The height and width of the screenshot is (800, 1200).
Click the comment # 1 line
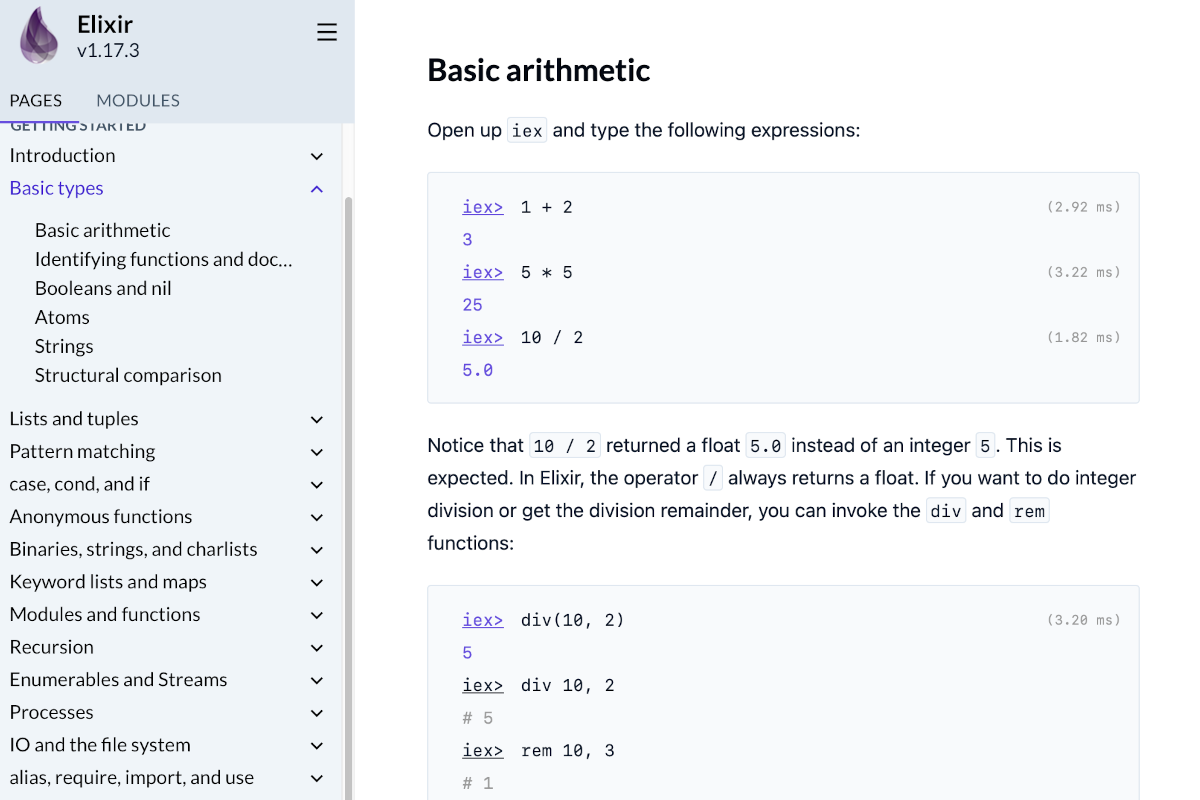(x=477, y=783)
